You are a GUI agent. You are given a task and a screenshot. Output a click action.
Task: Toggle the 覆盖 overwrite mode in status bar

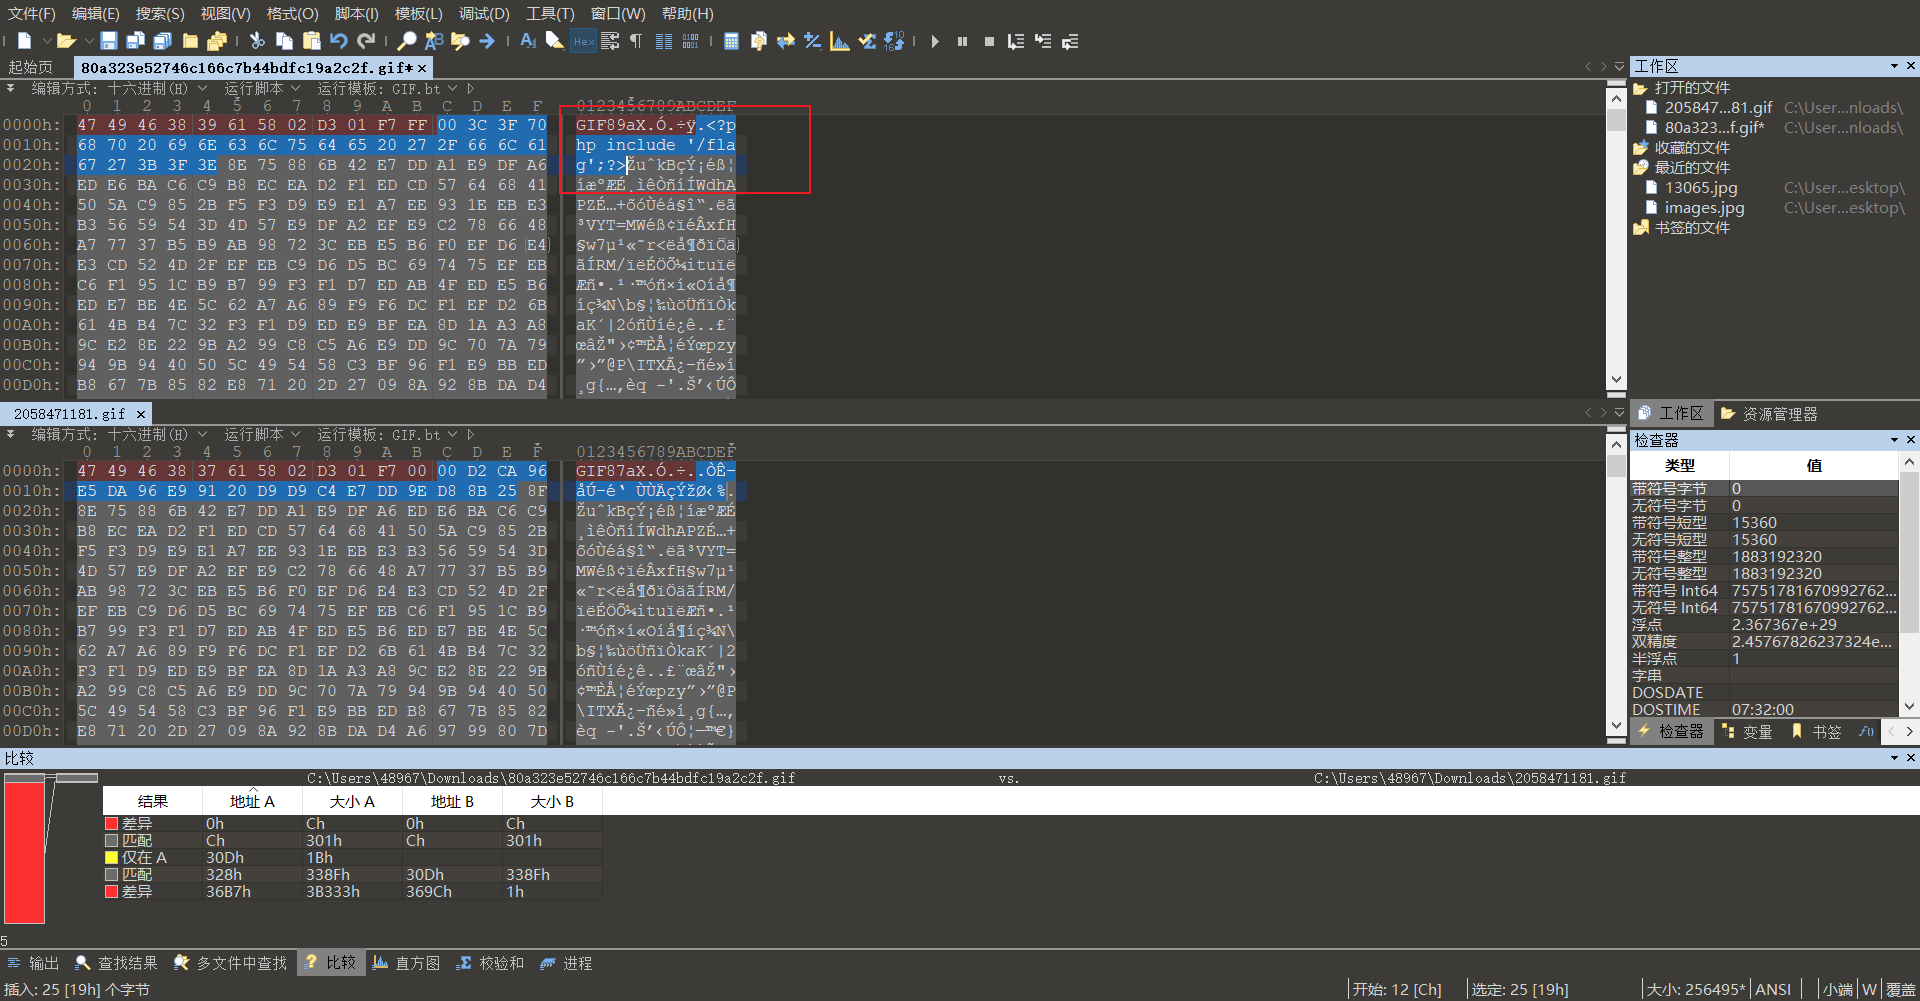point(1900,989)
